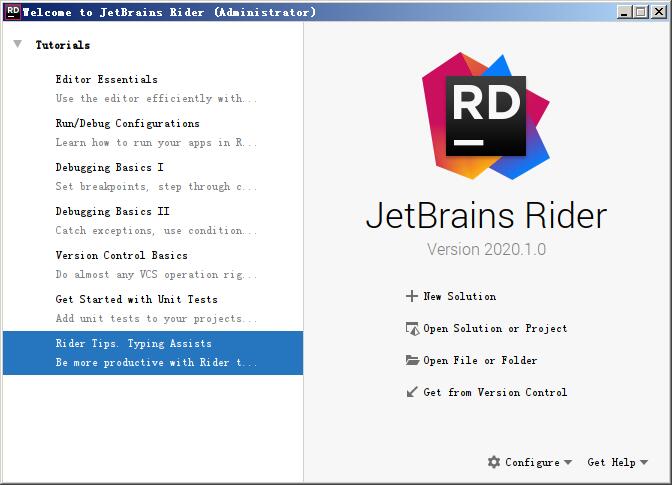Select Rider Tips. Typing Assists tutorial
The height and width of the screenshot is (485, 672).
point(153,353)
